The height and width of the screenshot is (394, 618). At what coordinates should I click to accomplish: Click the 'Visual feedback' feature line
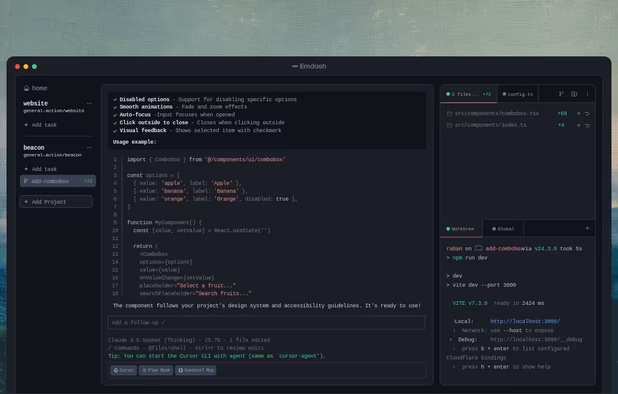tap(197, 130)
